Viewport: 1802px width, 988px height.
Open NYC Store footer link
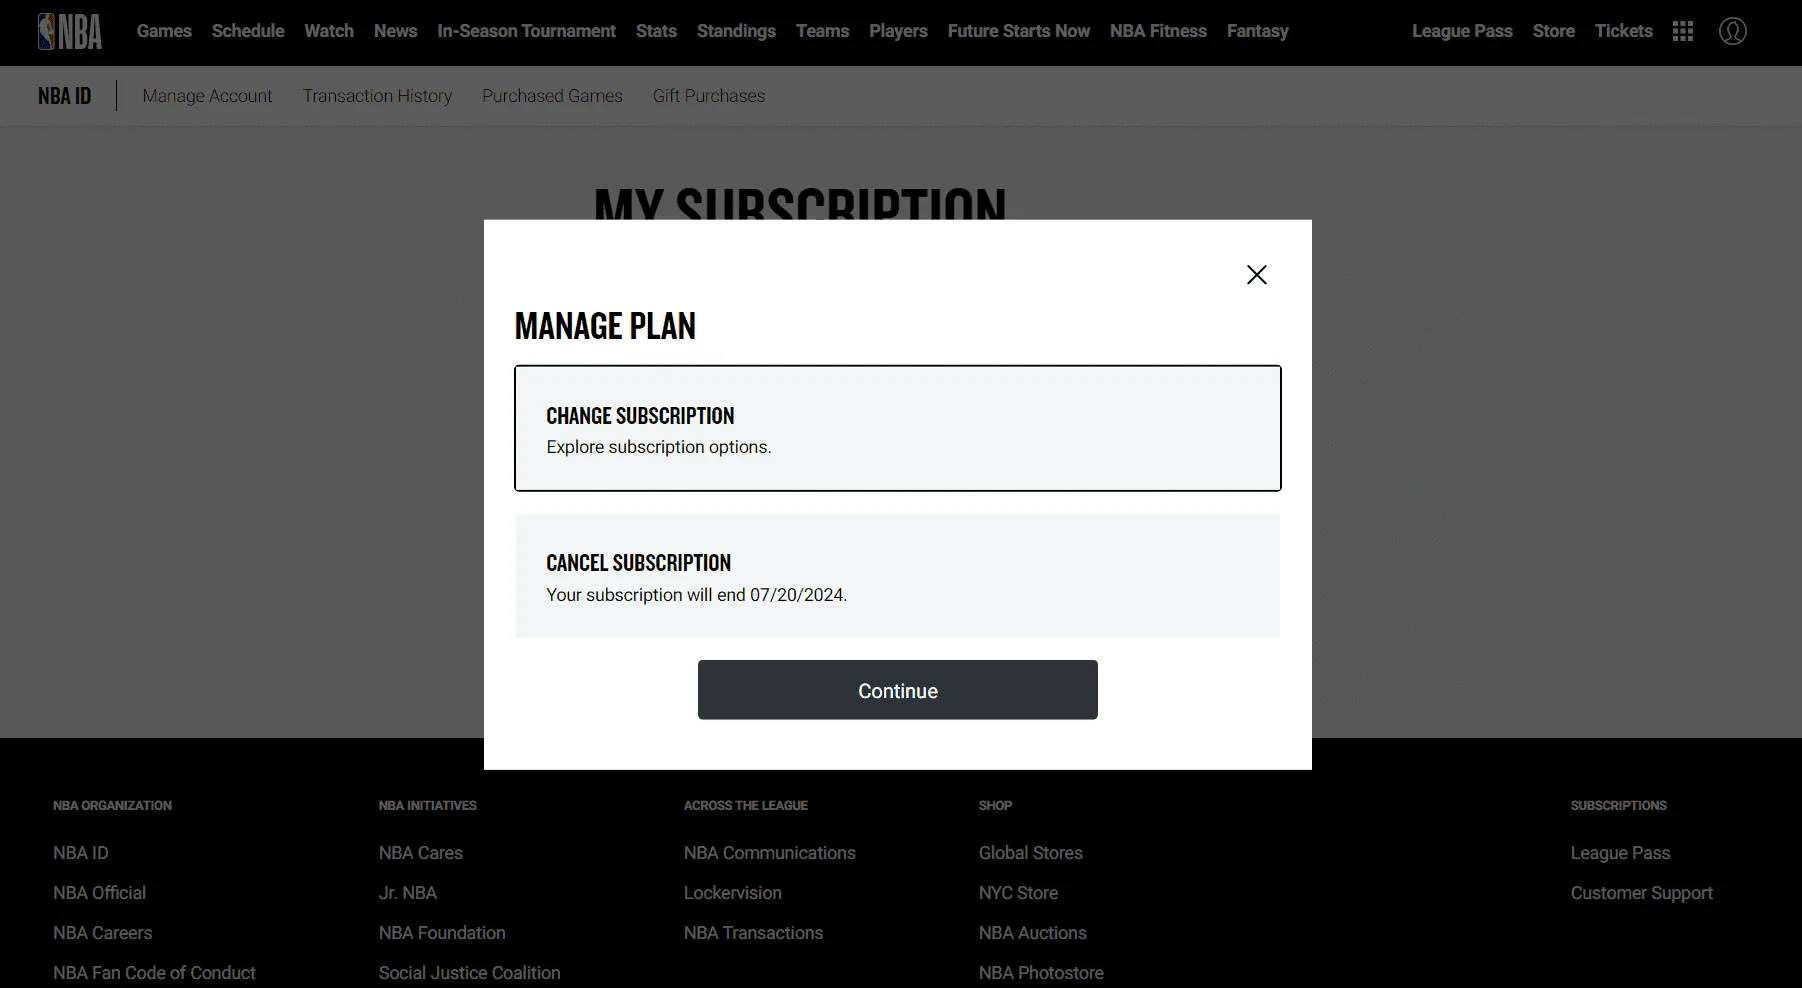[1018, 893]
